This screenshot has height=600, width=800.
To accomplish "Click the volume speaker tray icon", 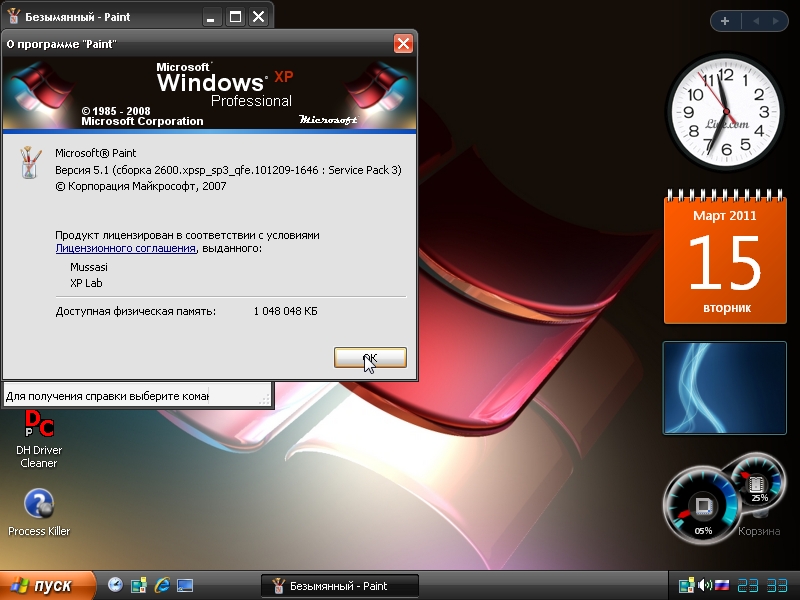I will tap(704, 585).
